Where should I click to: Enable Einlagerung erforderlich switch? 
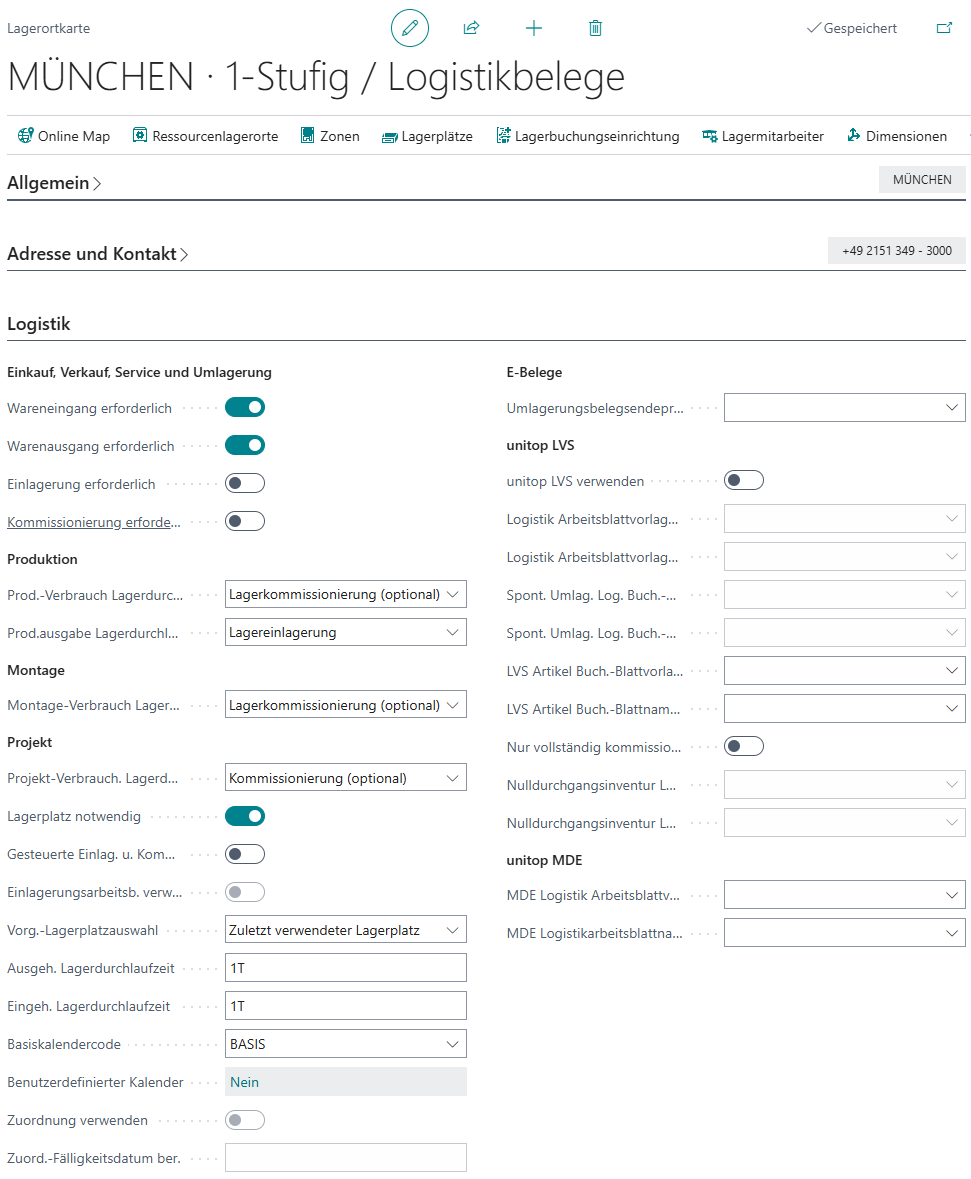pyautogui.click(x=245, y=484)
